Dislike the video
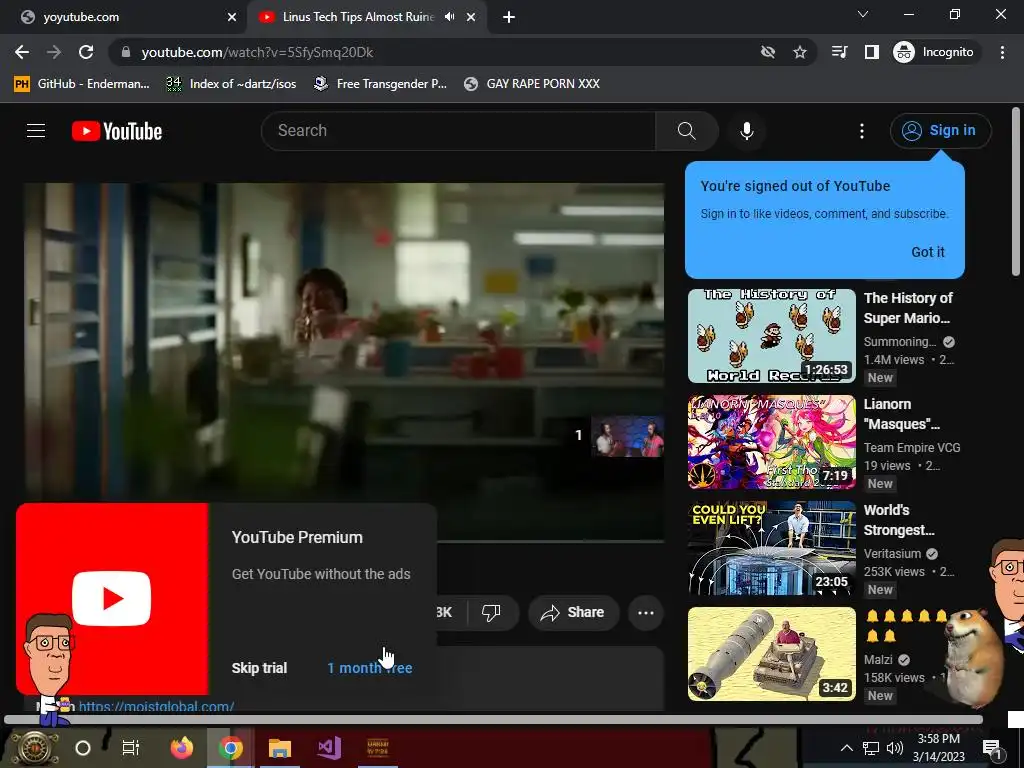The width and height of the screenshot is (1024, 768). click(491, 613)
